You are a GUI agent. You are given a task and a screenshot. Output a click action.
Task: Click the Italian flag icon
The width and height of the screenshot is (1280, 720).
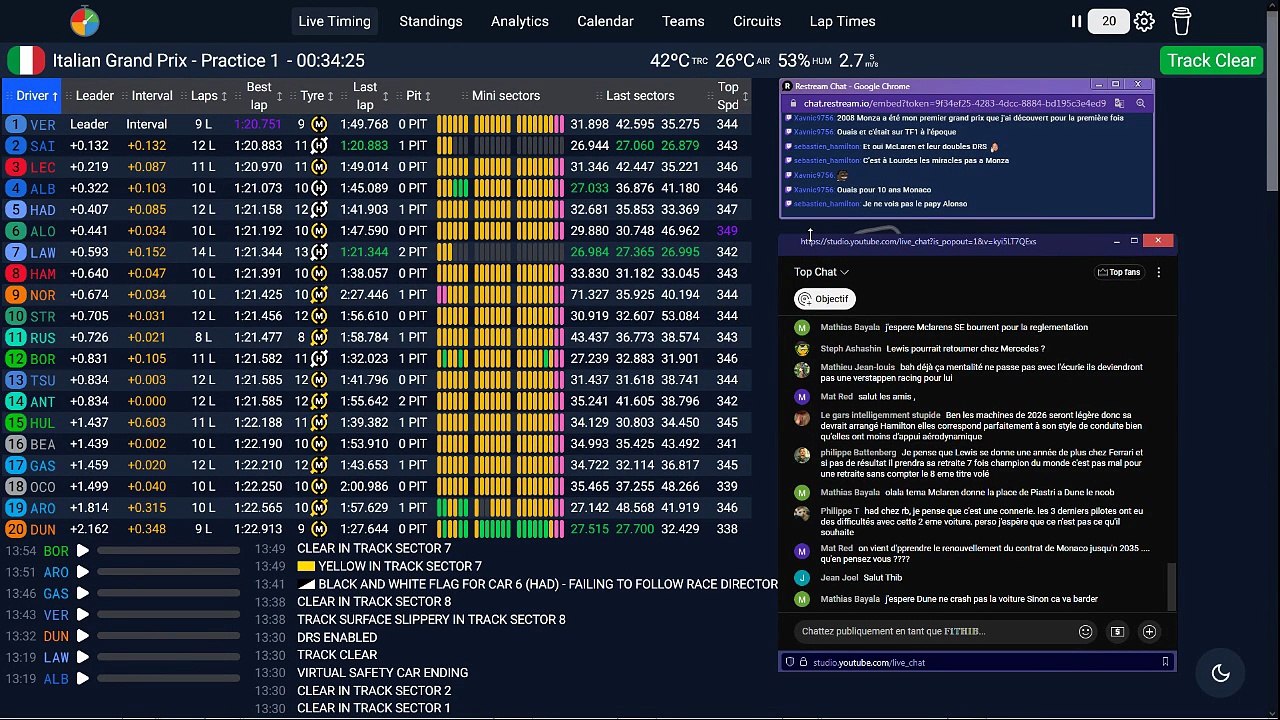point(26,60)
